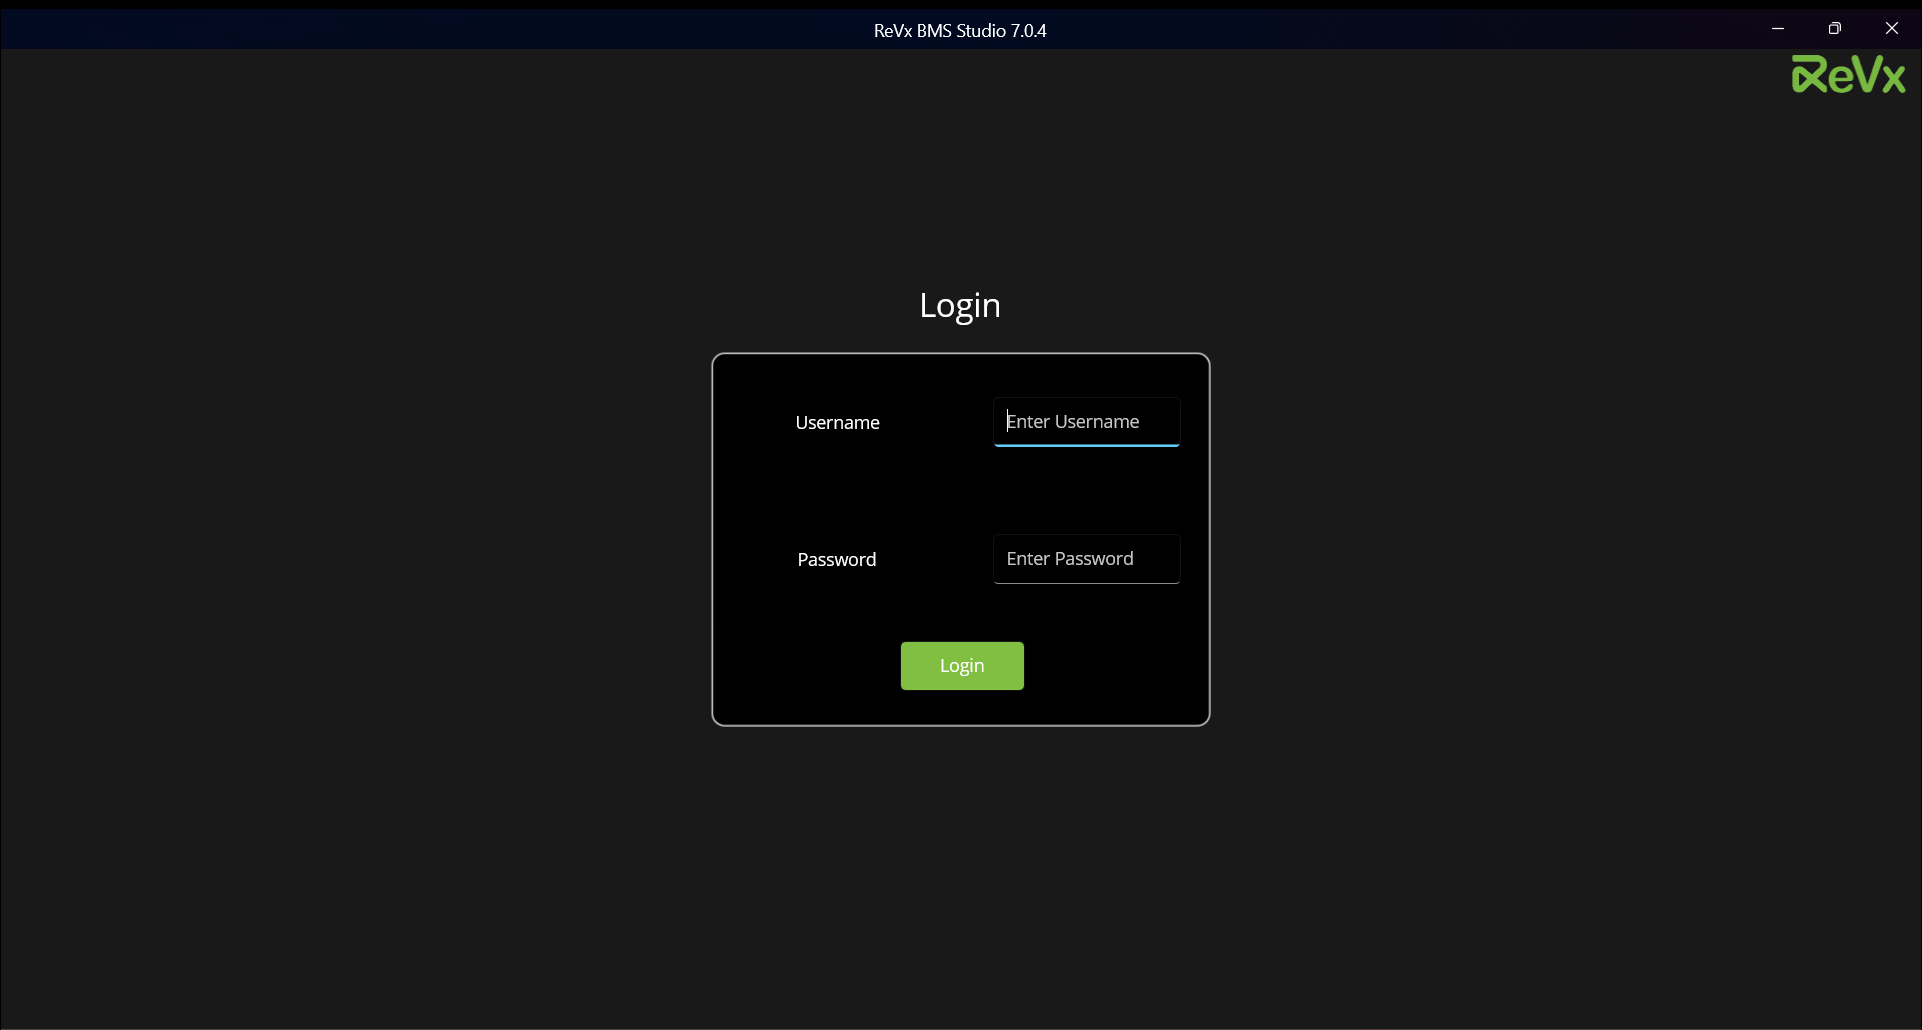Viewport: 1922px width, 1030px height.
Task: Click the Username input field
Action: 1086,422
